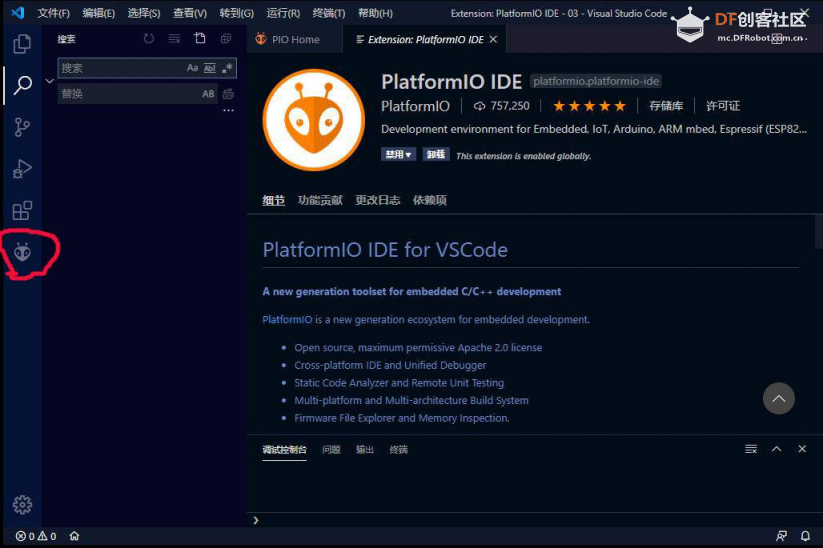Click the Replace All icon
Screen dimensions: 823x548
click(x=228, y=94)
